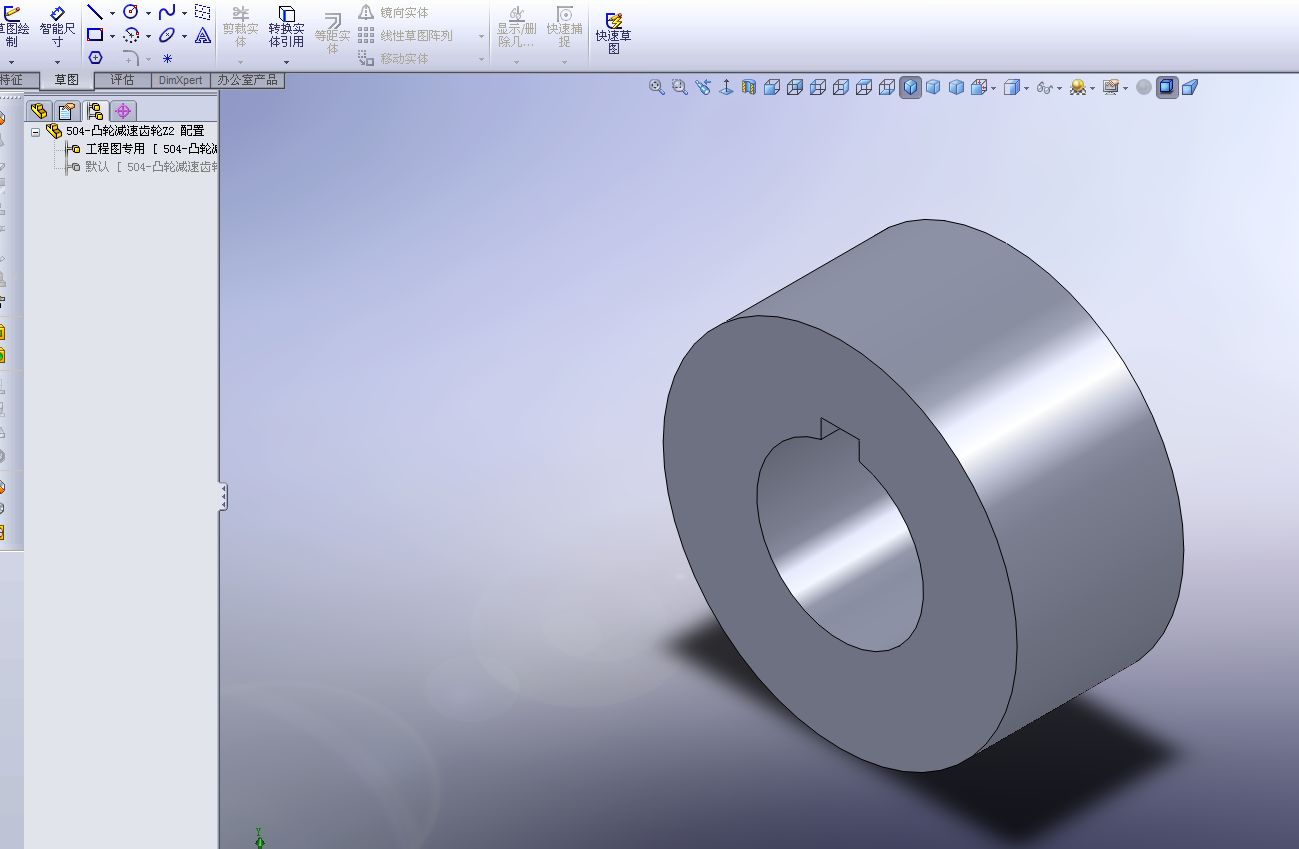
Task: Open the Line tool dropdown arrow
Action: 112,13
